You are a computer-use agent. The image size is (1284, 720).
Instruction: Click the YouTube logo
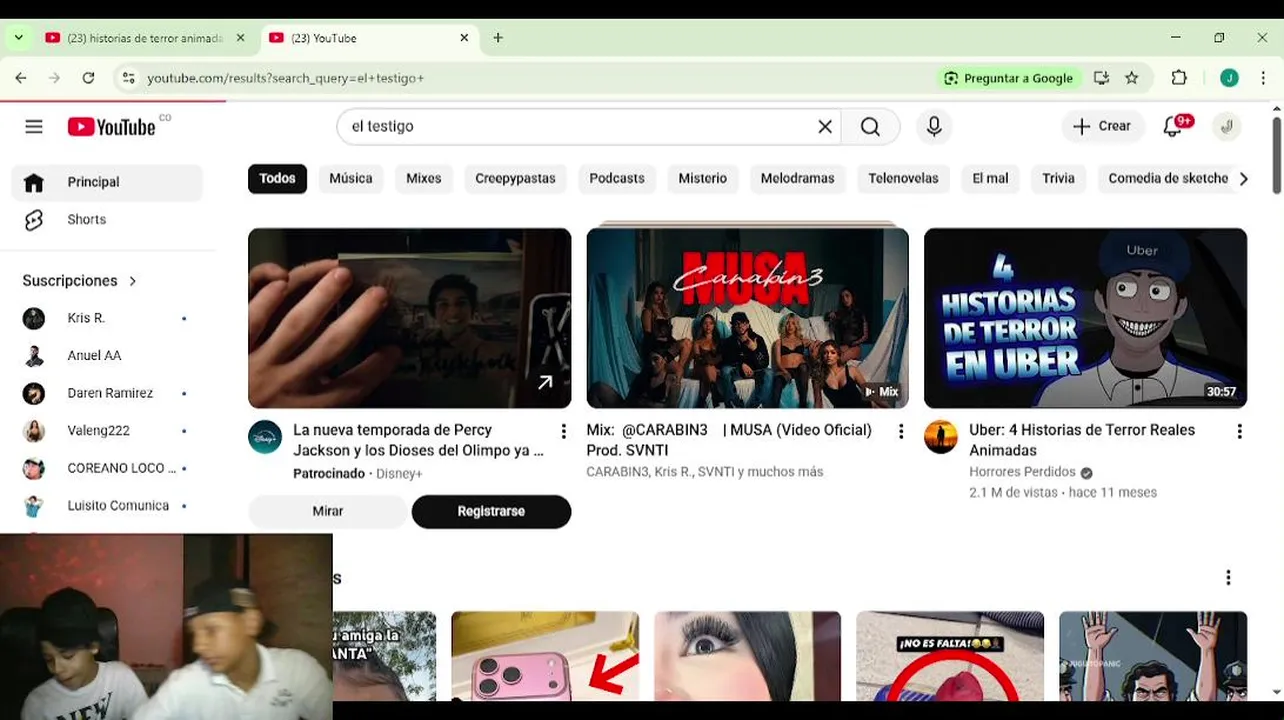[x=112, y=126]
